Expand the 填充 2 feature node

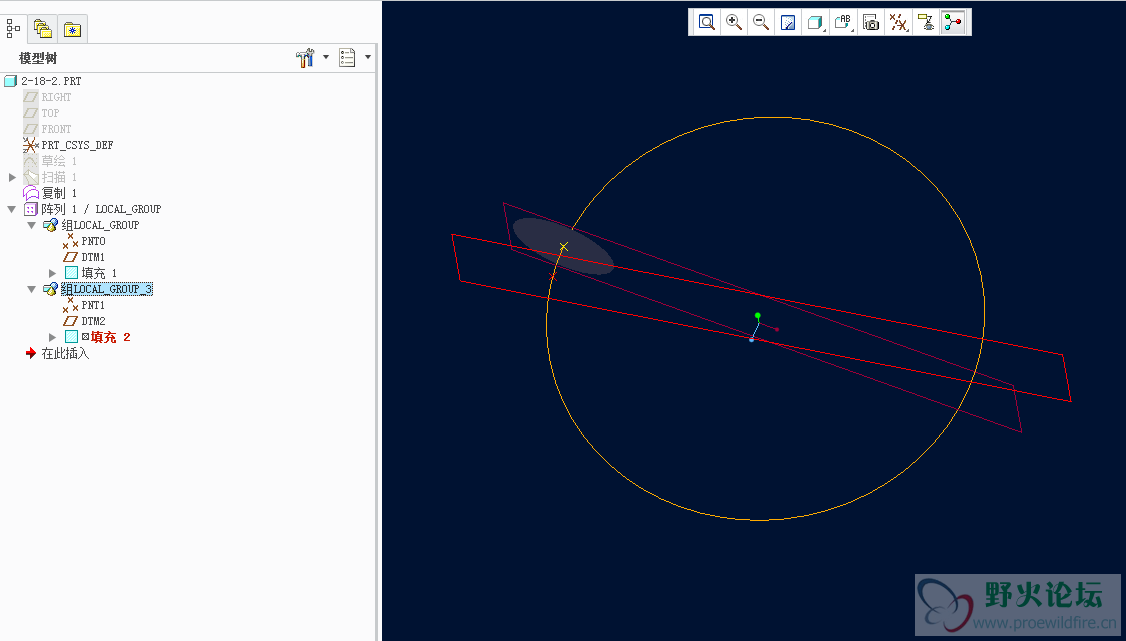tap(52, 337)
